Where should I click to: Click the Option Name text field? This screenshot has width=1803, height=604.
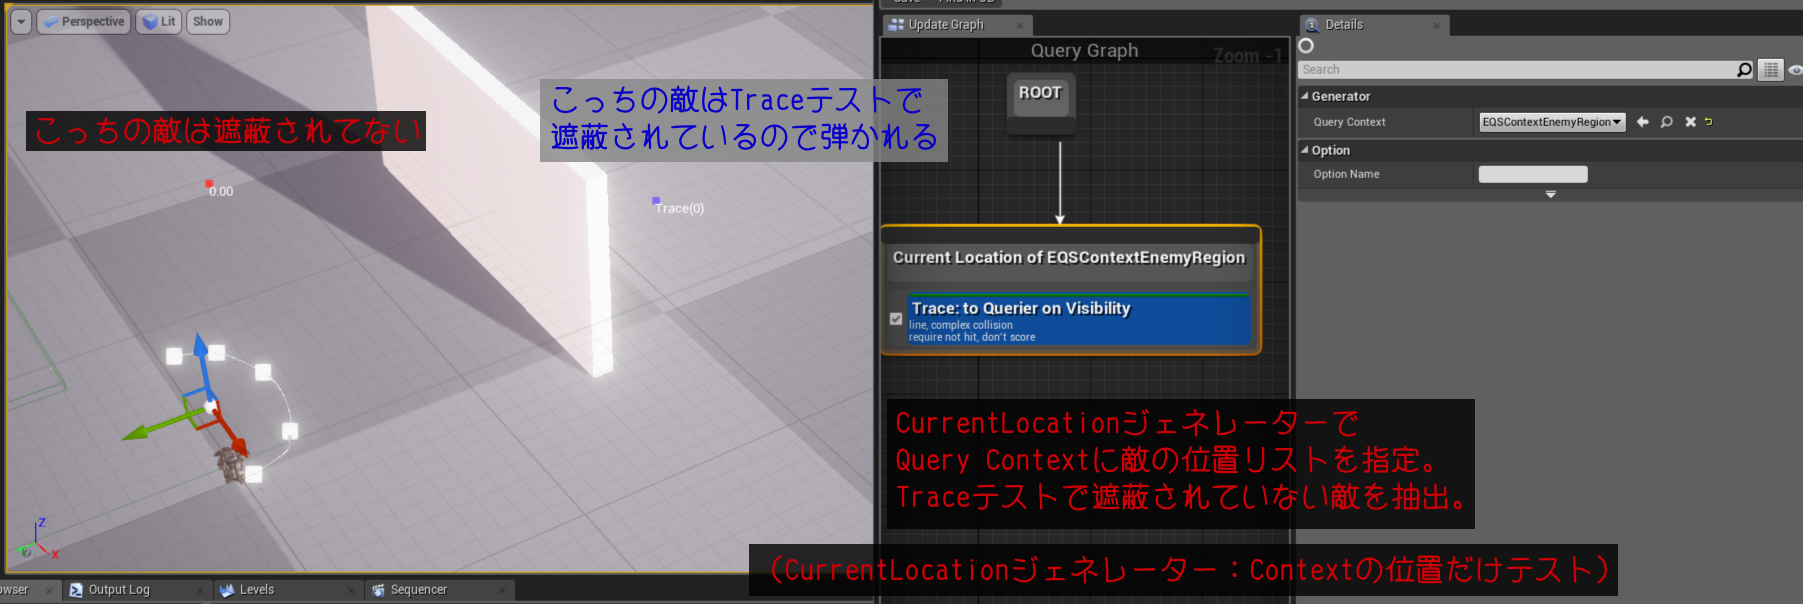pyautogui.click(x=1532, y=174)
